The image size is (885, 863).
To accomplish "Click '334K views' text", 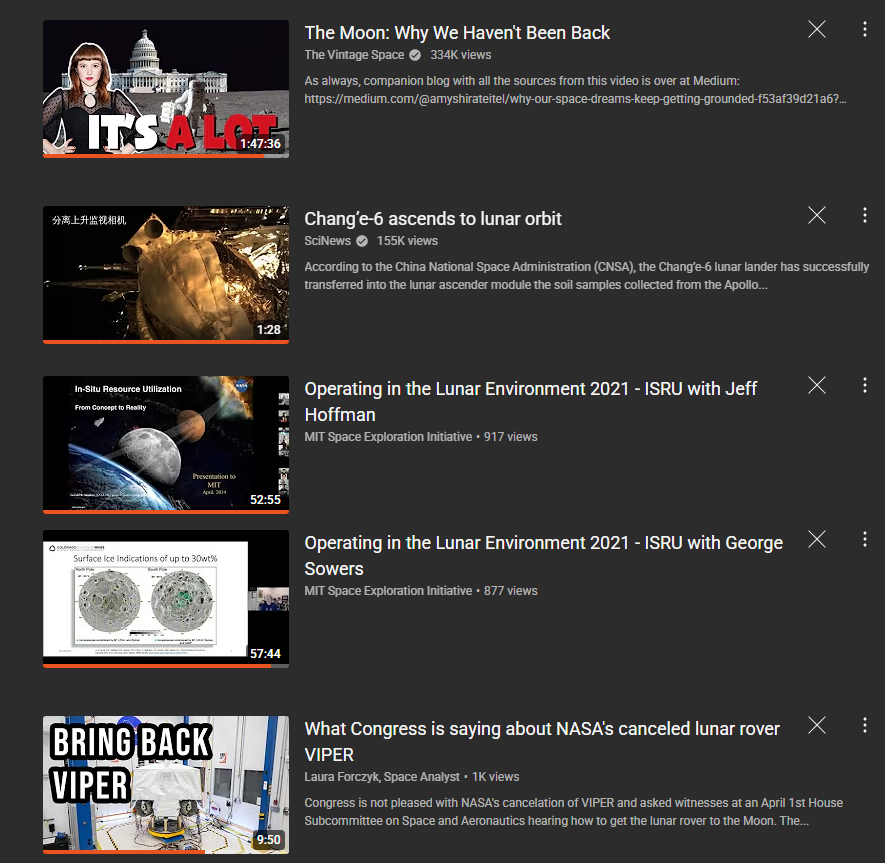I will point(461,55).
